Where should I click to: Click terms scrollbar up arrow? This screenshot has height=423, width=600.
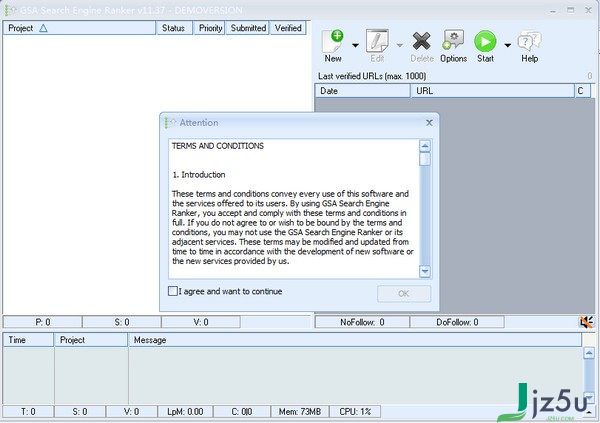click(425, 146)
